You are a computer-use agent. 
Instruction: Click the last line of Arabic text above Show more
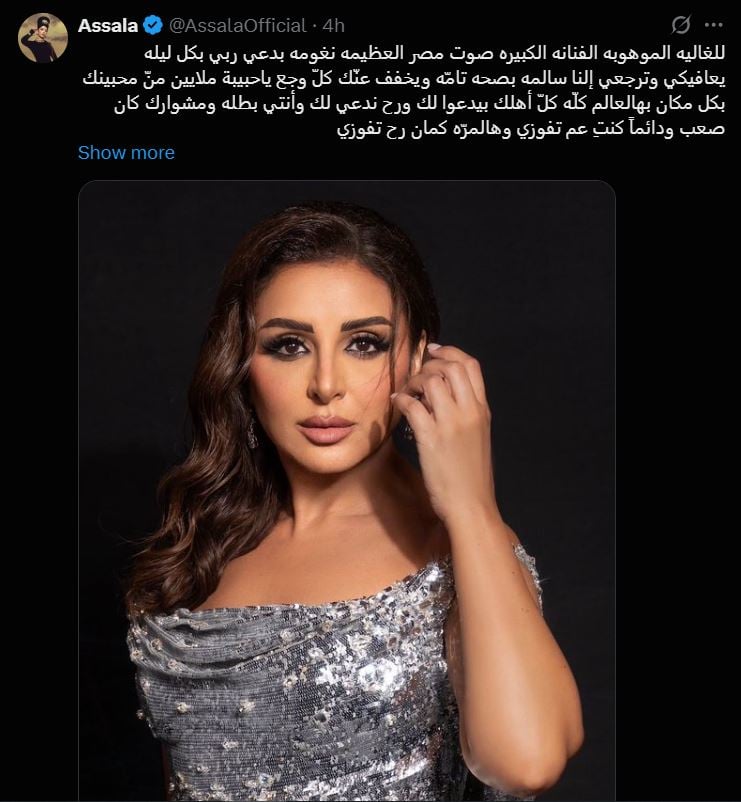pos(531,129)
